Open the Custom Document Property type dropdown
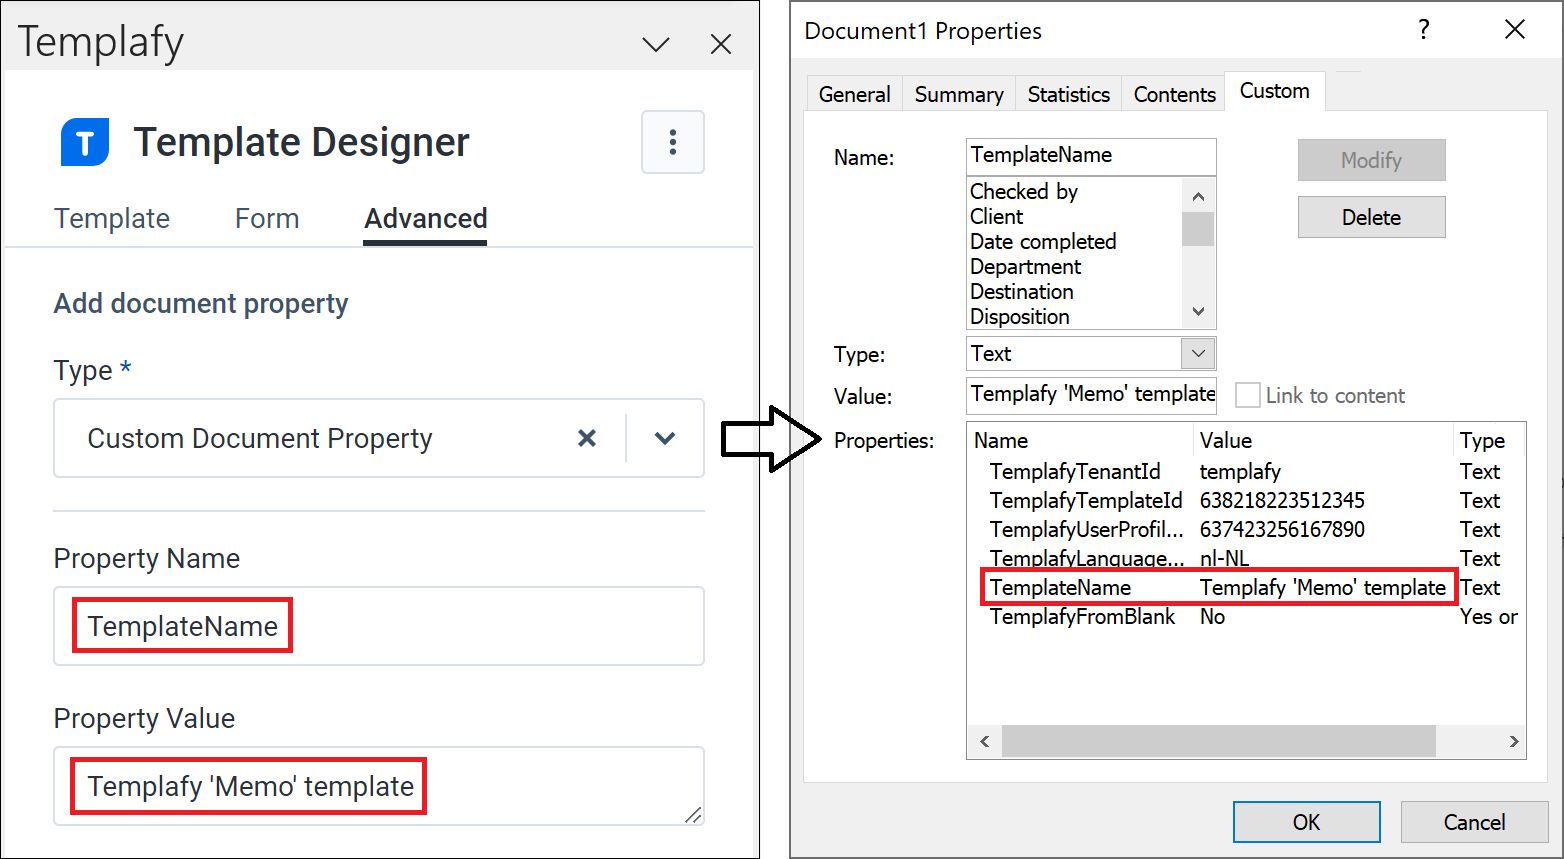1564x859 pixels. [x=664, y=438]
